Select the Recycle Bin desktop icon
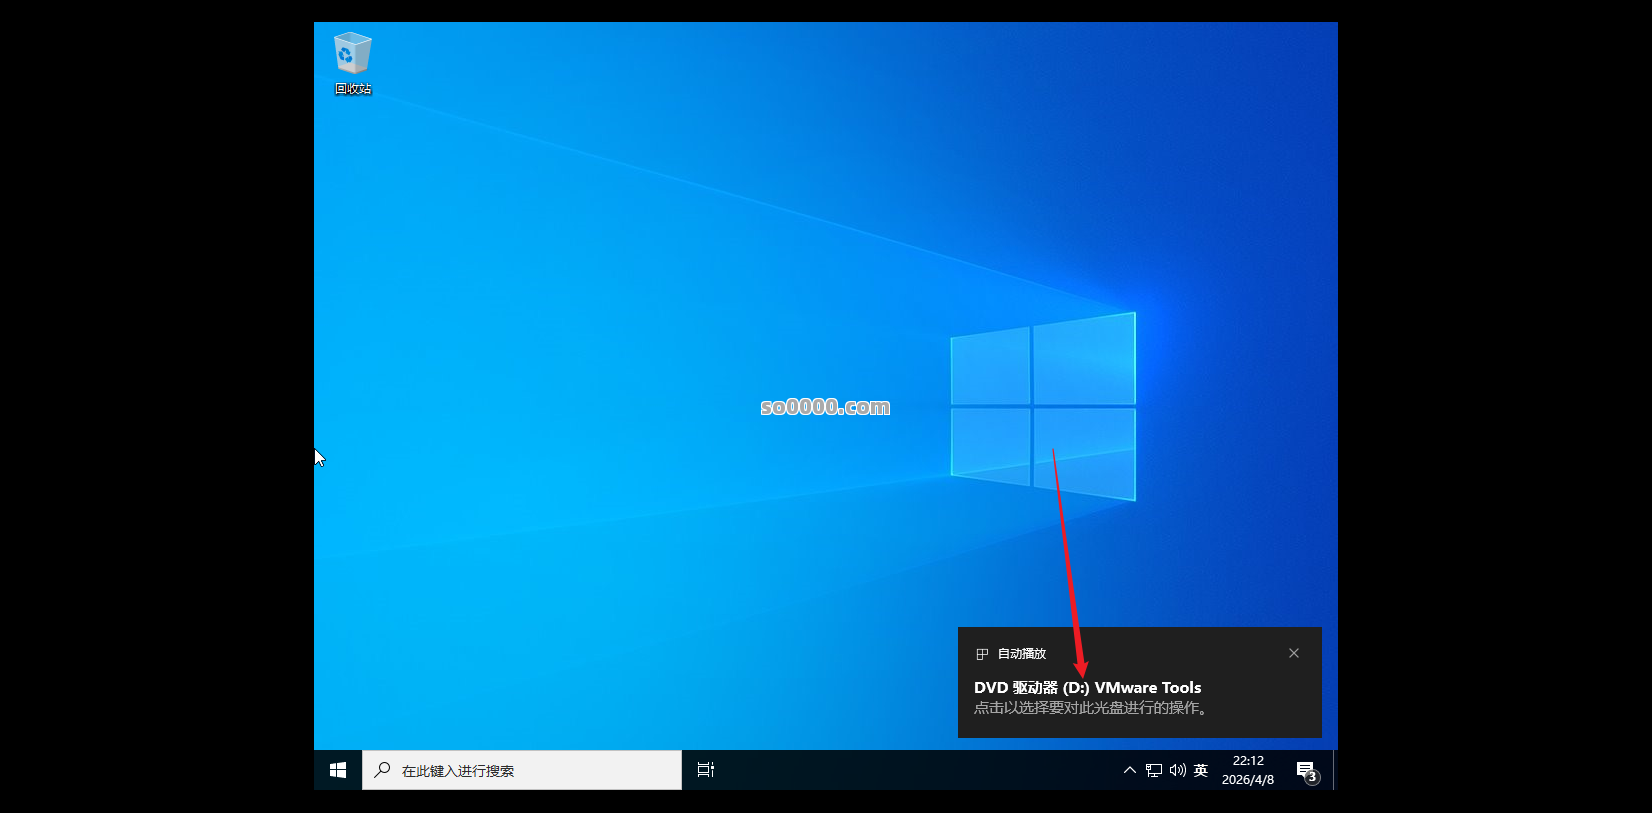 (x=352, y=54)
